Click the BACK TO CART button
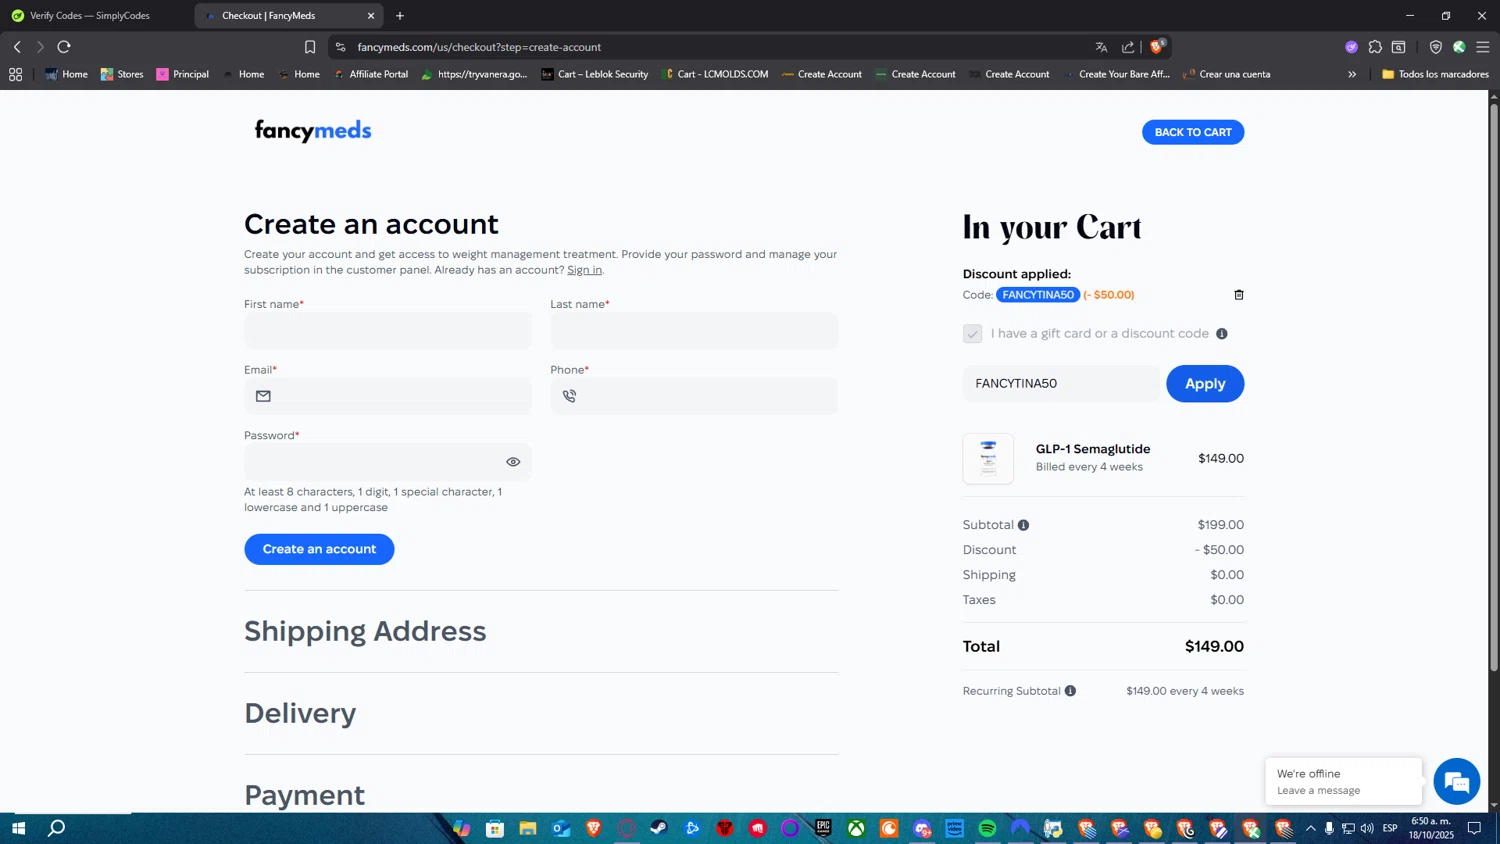Screen dimensions: 1500x844 coord(1193,132)
